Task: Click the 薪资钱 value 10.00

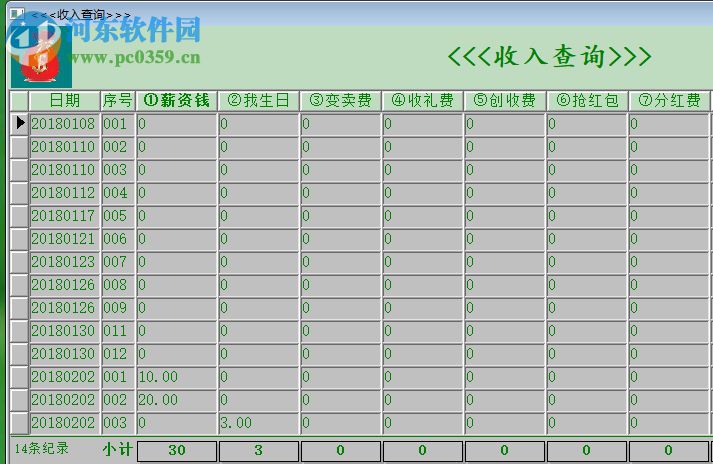Action: tap(176, 377)
